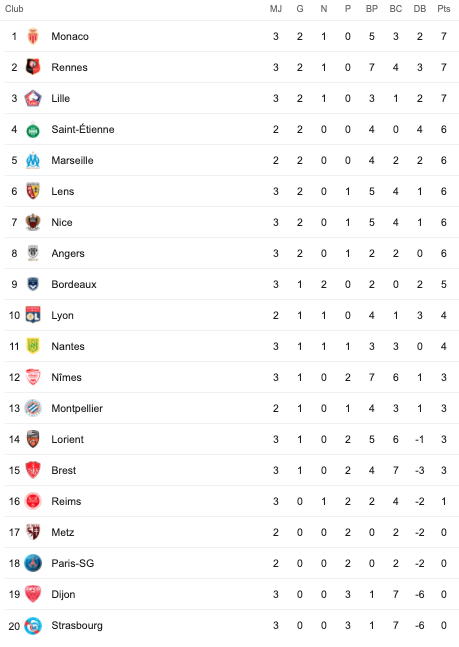Image resolution: width=459 pixels, height=647 pixels.
Task: Click the Rennes club crest
Action: (x=33, y=67)
